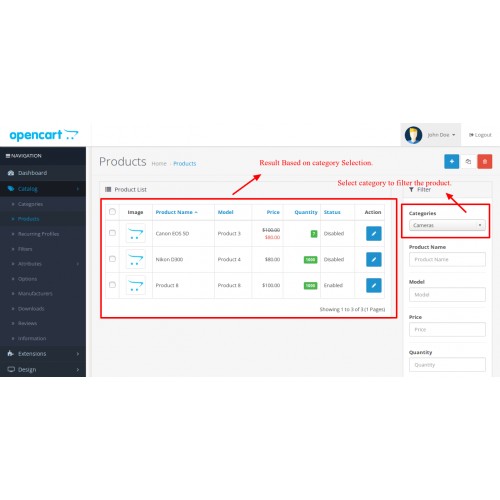Edit Nikon D300 with pencil icon
Screen dimensions: 500x500
374,259
